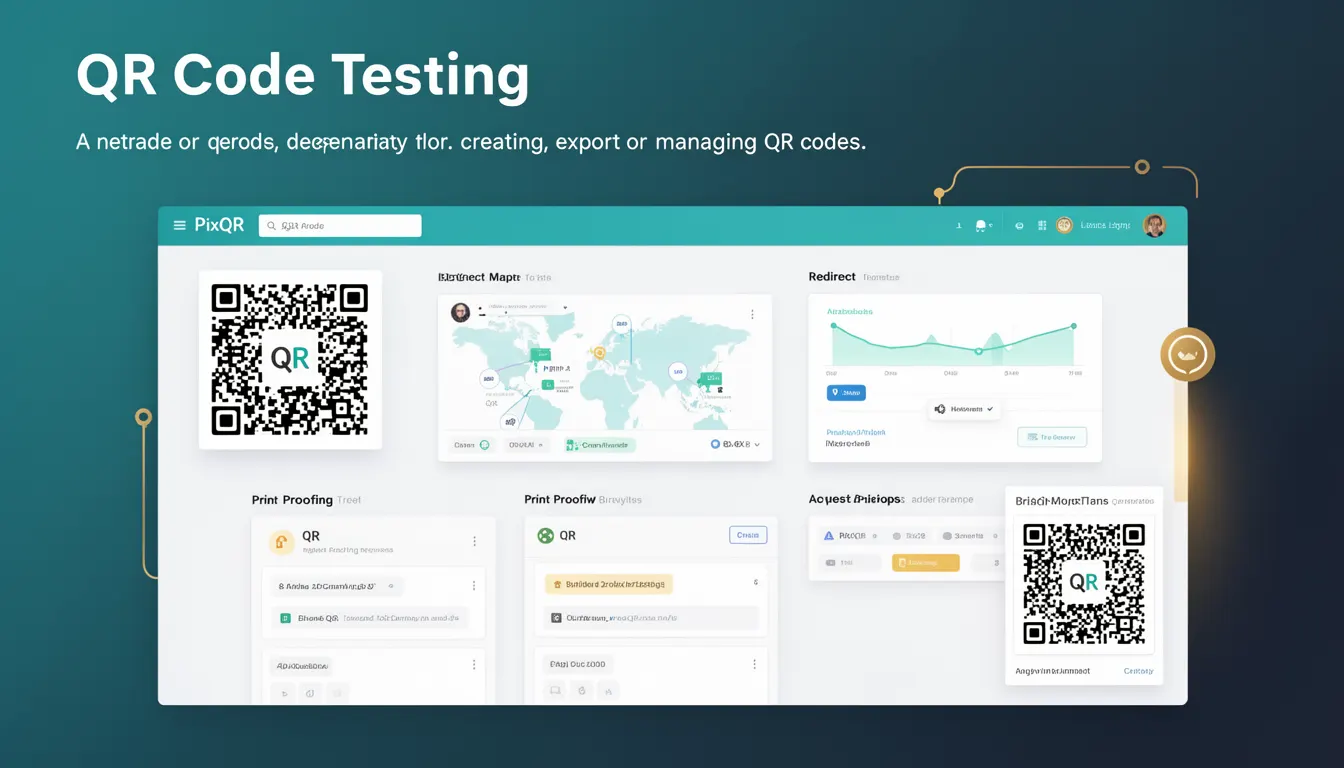
Task: Click the green chip below the map
Action: click(x=599, y=445)
